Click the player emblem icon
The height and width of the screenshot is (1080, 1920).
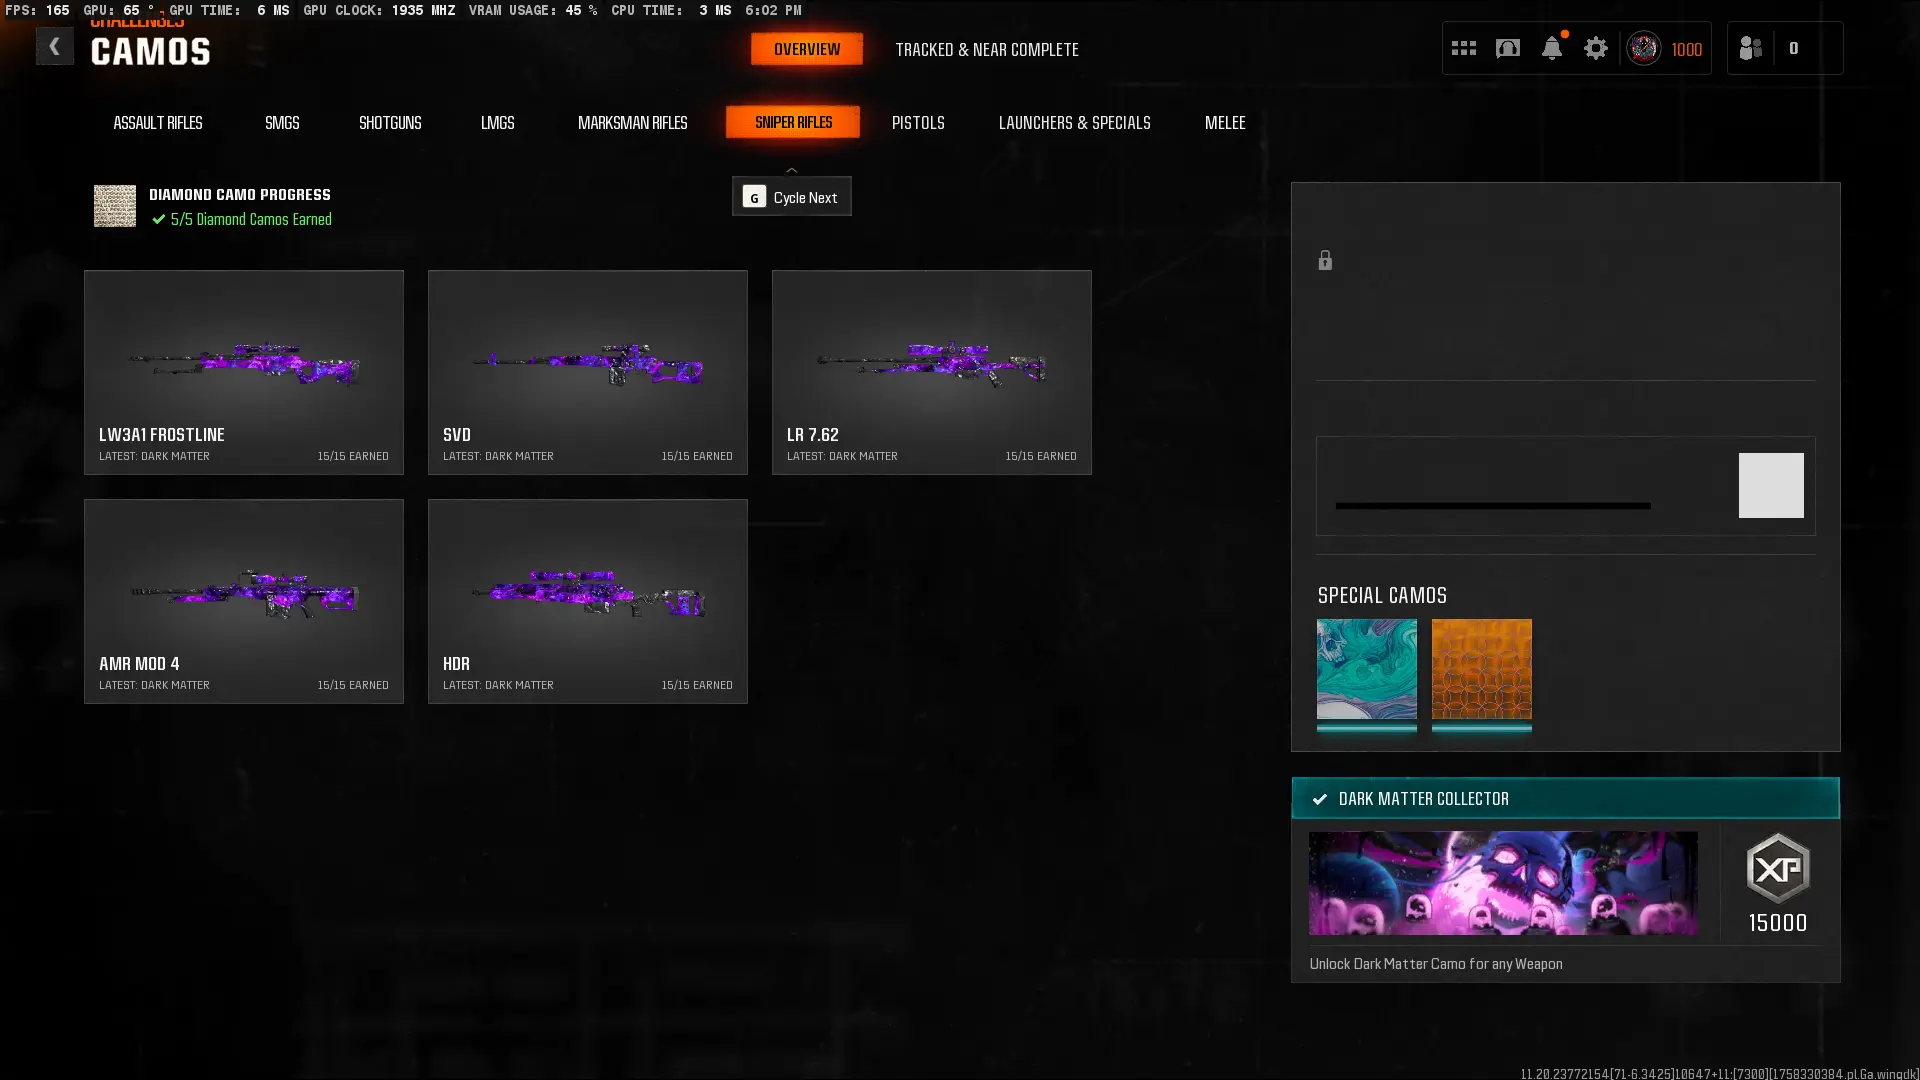pos(1643,48)
